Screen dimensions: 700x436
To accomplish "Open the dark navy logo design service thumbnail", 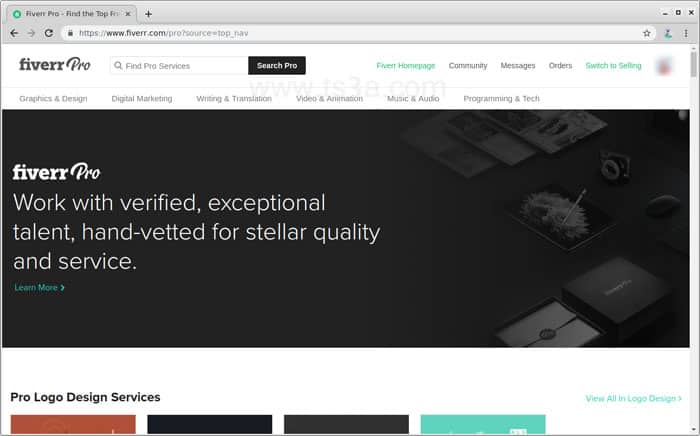I will pyautogui.click(x=209, y=424).
